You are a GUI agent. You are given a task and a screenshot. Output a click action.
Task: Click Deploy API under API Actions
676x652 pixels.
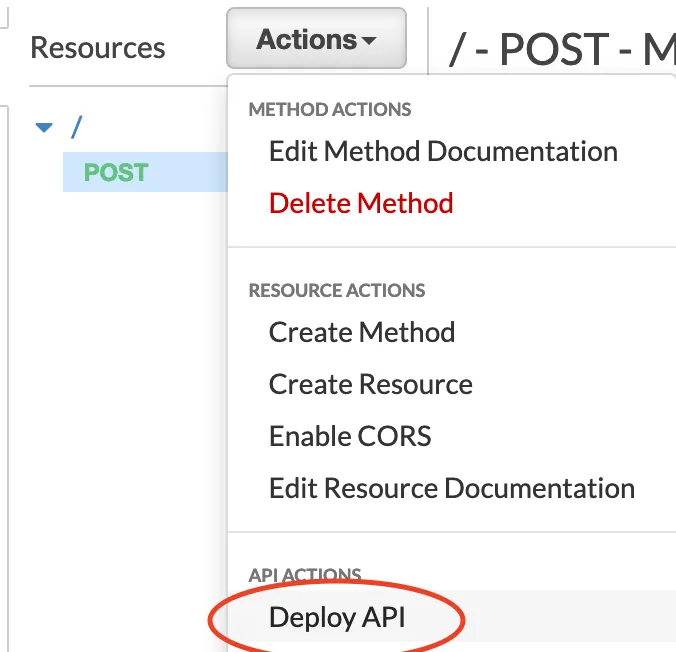pyautogui.click(x=337, y=618)
